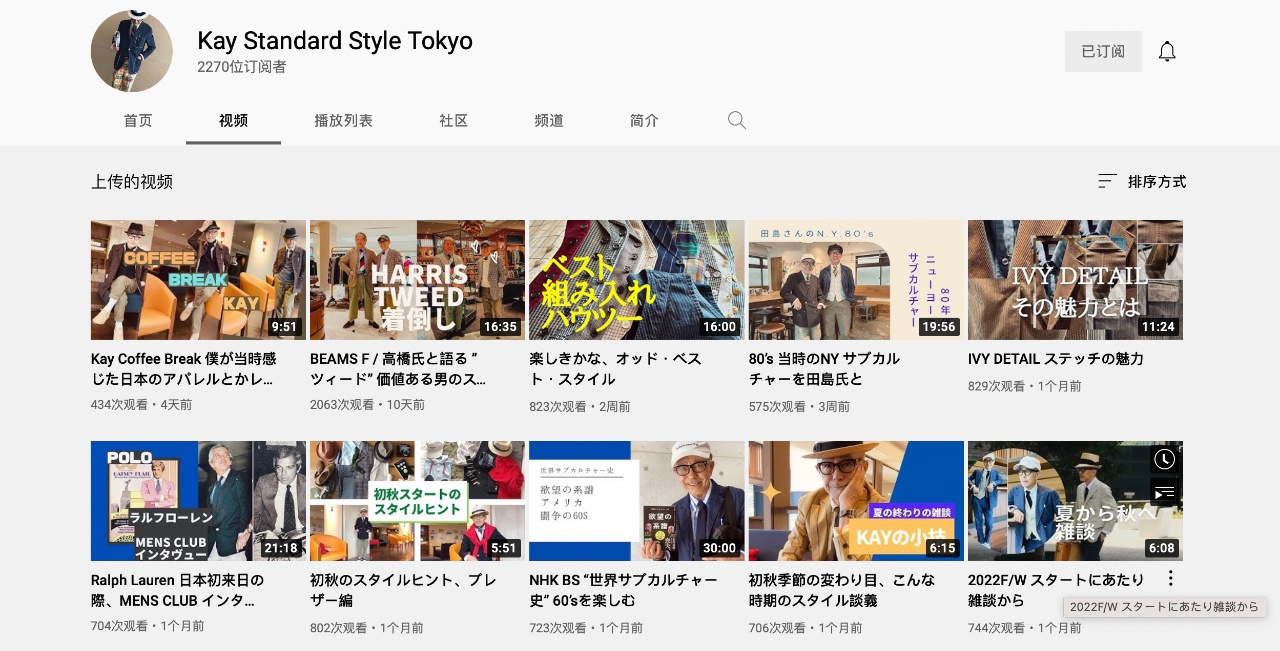Click the 2270位订阅者 subscriber count
The height and width of the screenshot is (651, 1280).
click(x=242, y=67)
